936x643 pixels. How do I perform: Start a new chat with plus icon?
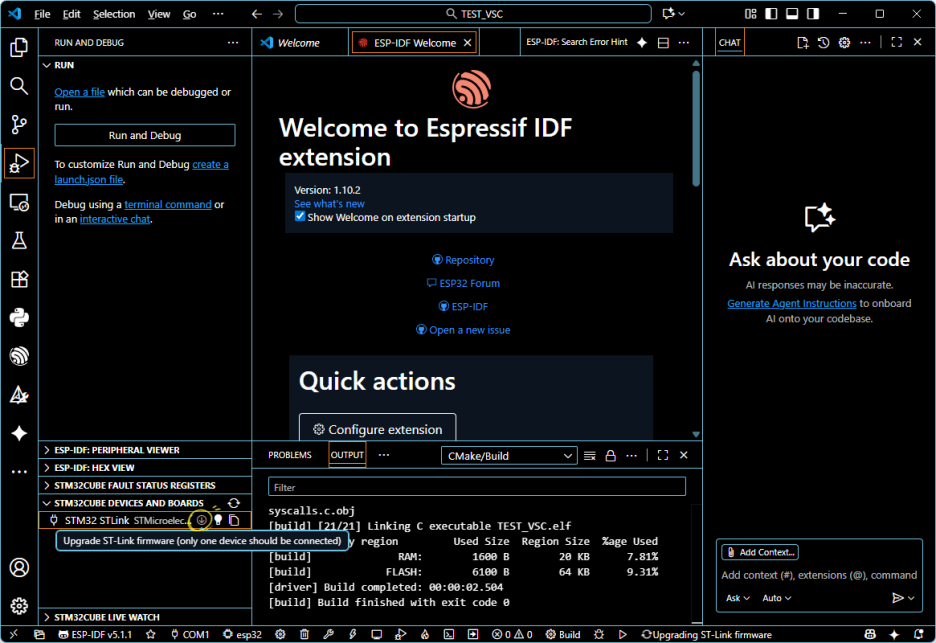click(x=802, y=42)
